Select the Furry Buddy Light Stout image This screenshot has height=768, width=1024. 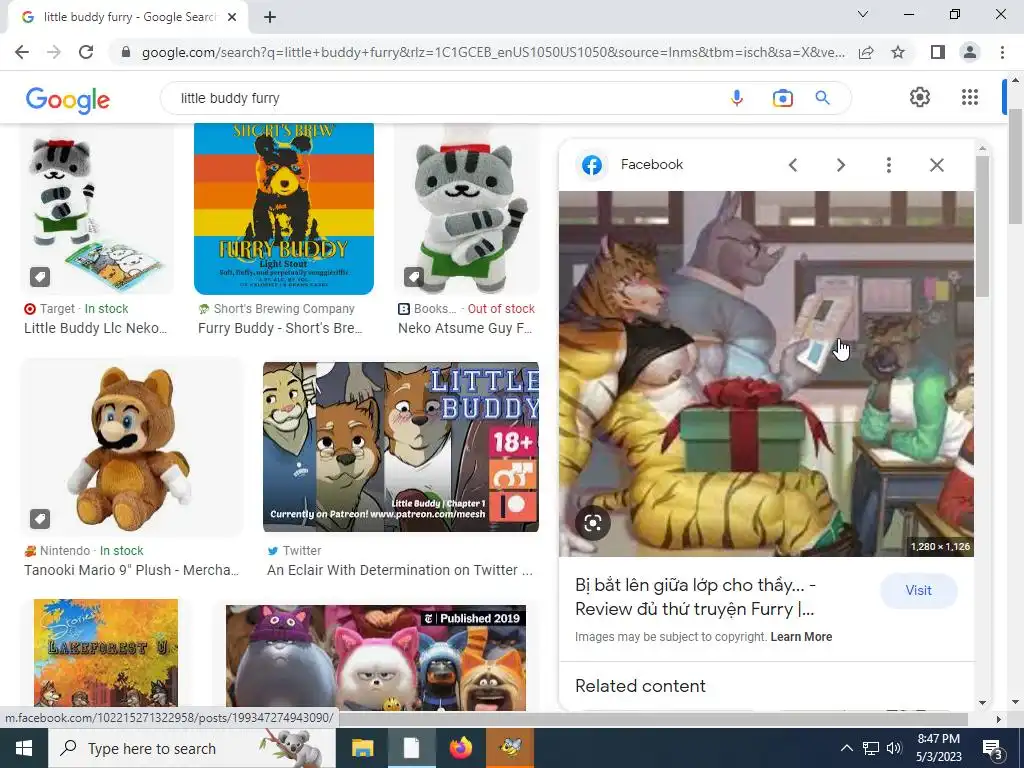click(x=283, y=209)
